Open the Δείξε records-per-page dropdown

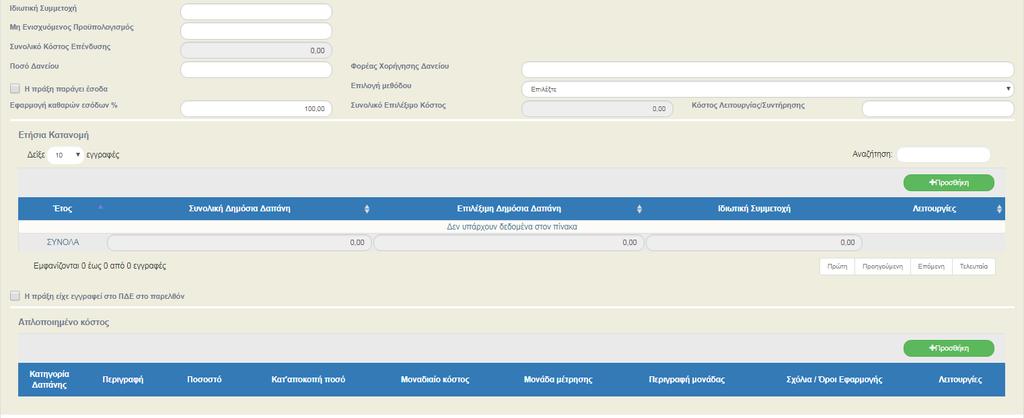coord(66,155)
